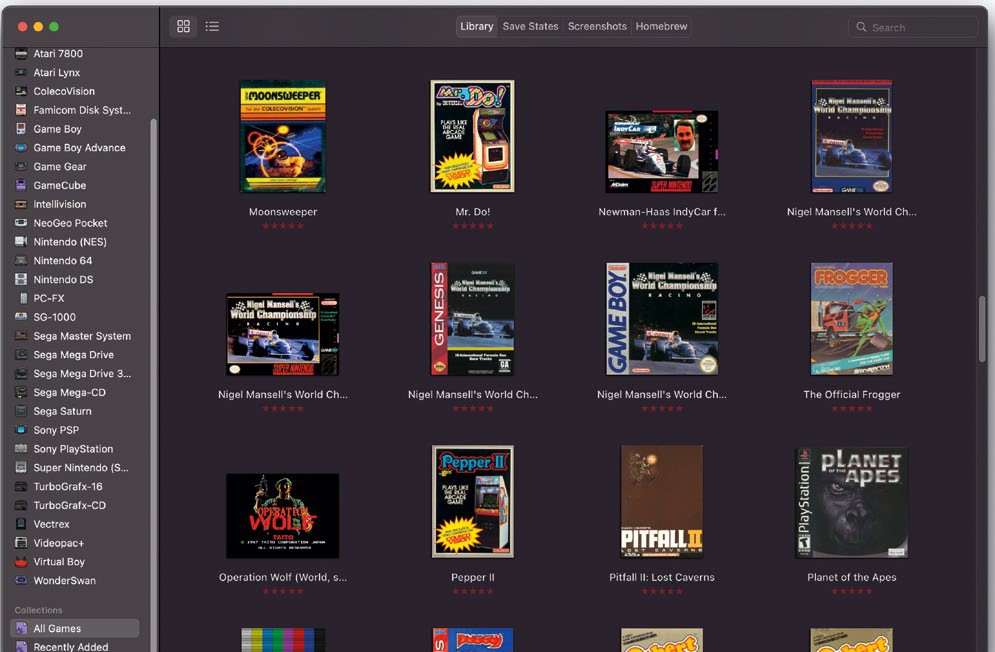Click the Game Boy Advance icon
The image size is (995, 652).
21,148
